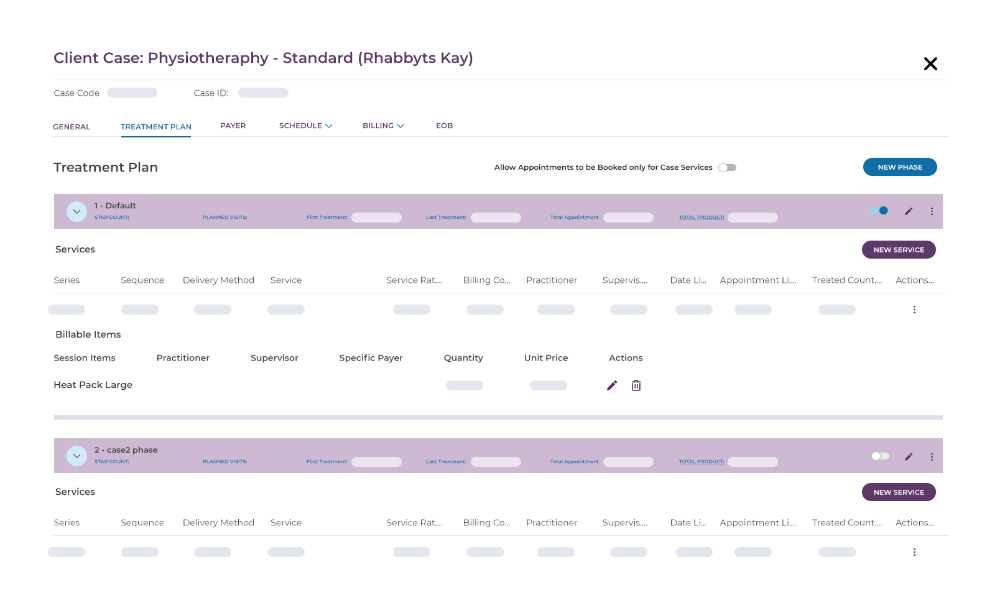This screenshot has height=603, width=1000.
Task: Open the three-dot menu on the case2 phase
Action: click(x=931, y=456)
